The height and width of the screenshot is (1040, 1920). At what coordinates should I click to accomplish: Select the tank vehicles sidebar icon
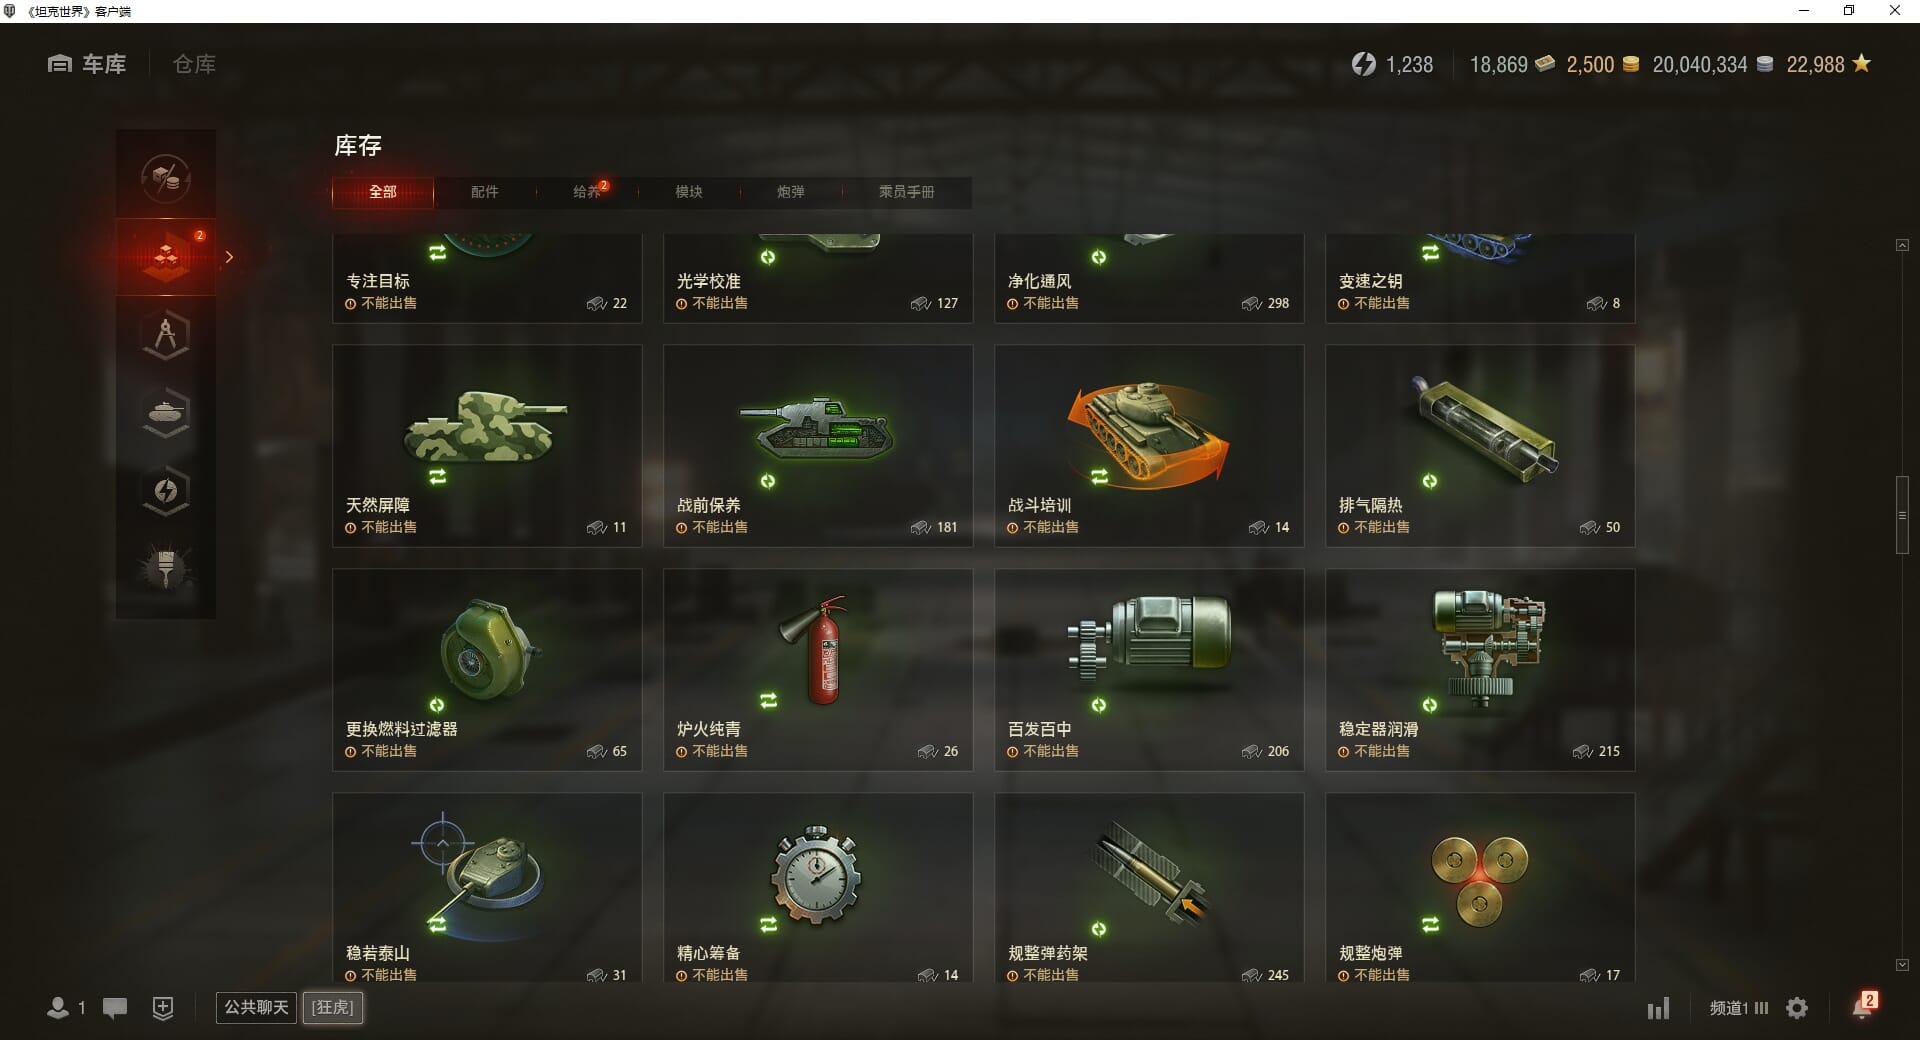click(166, 413)
